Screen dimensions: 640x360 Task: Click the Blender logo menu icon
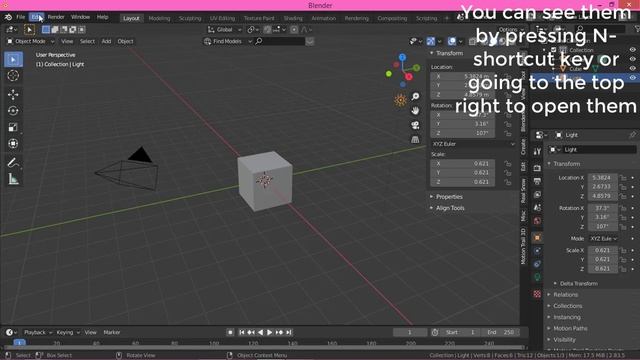8,17
